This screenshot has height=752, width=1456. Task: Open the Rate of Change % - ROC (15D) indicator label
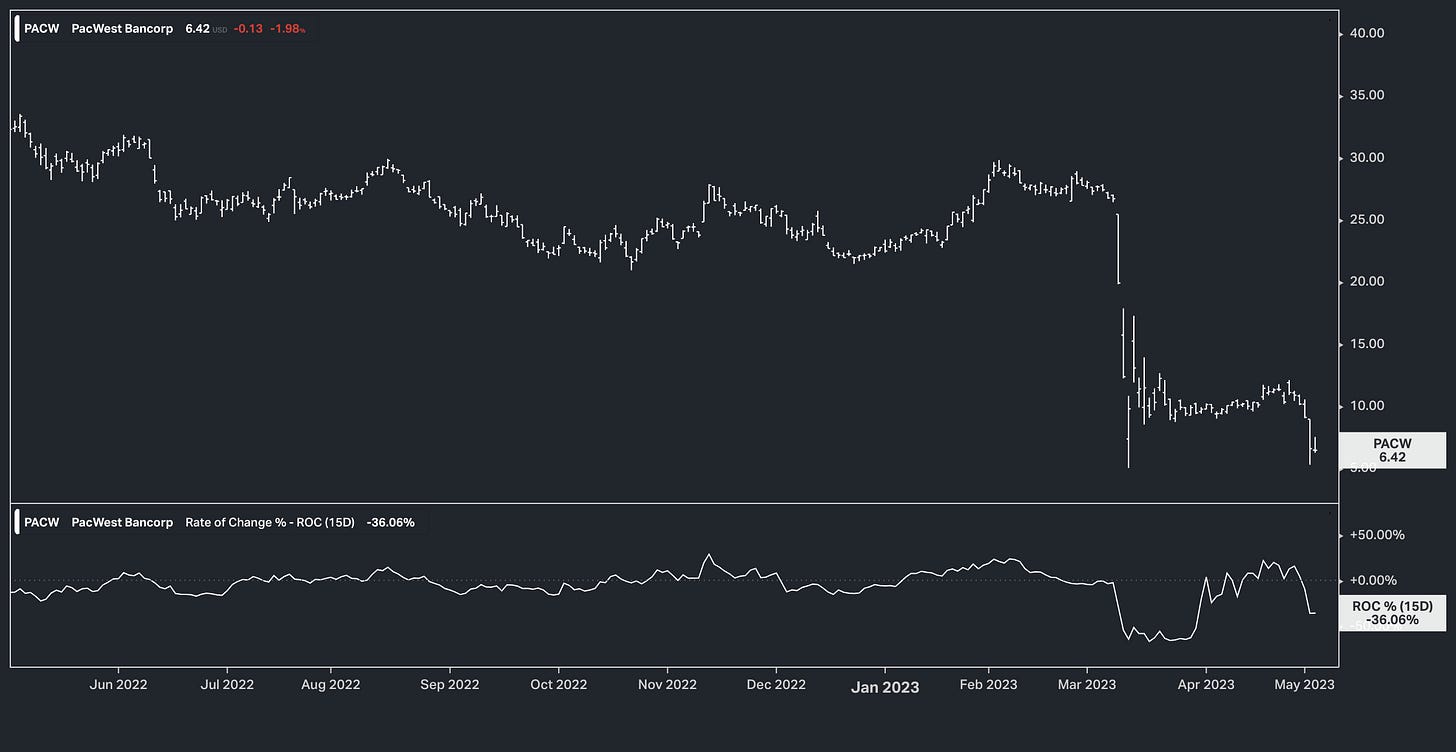(x=270, y=522)
